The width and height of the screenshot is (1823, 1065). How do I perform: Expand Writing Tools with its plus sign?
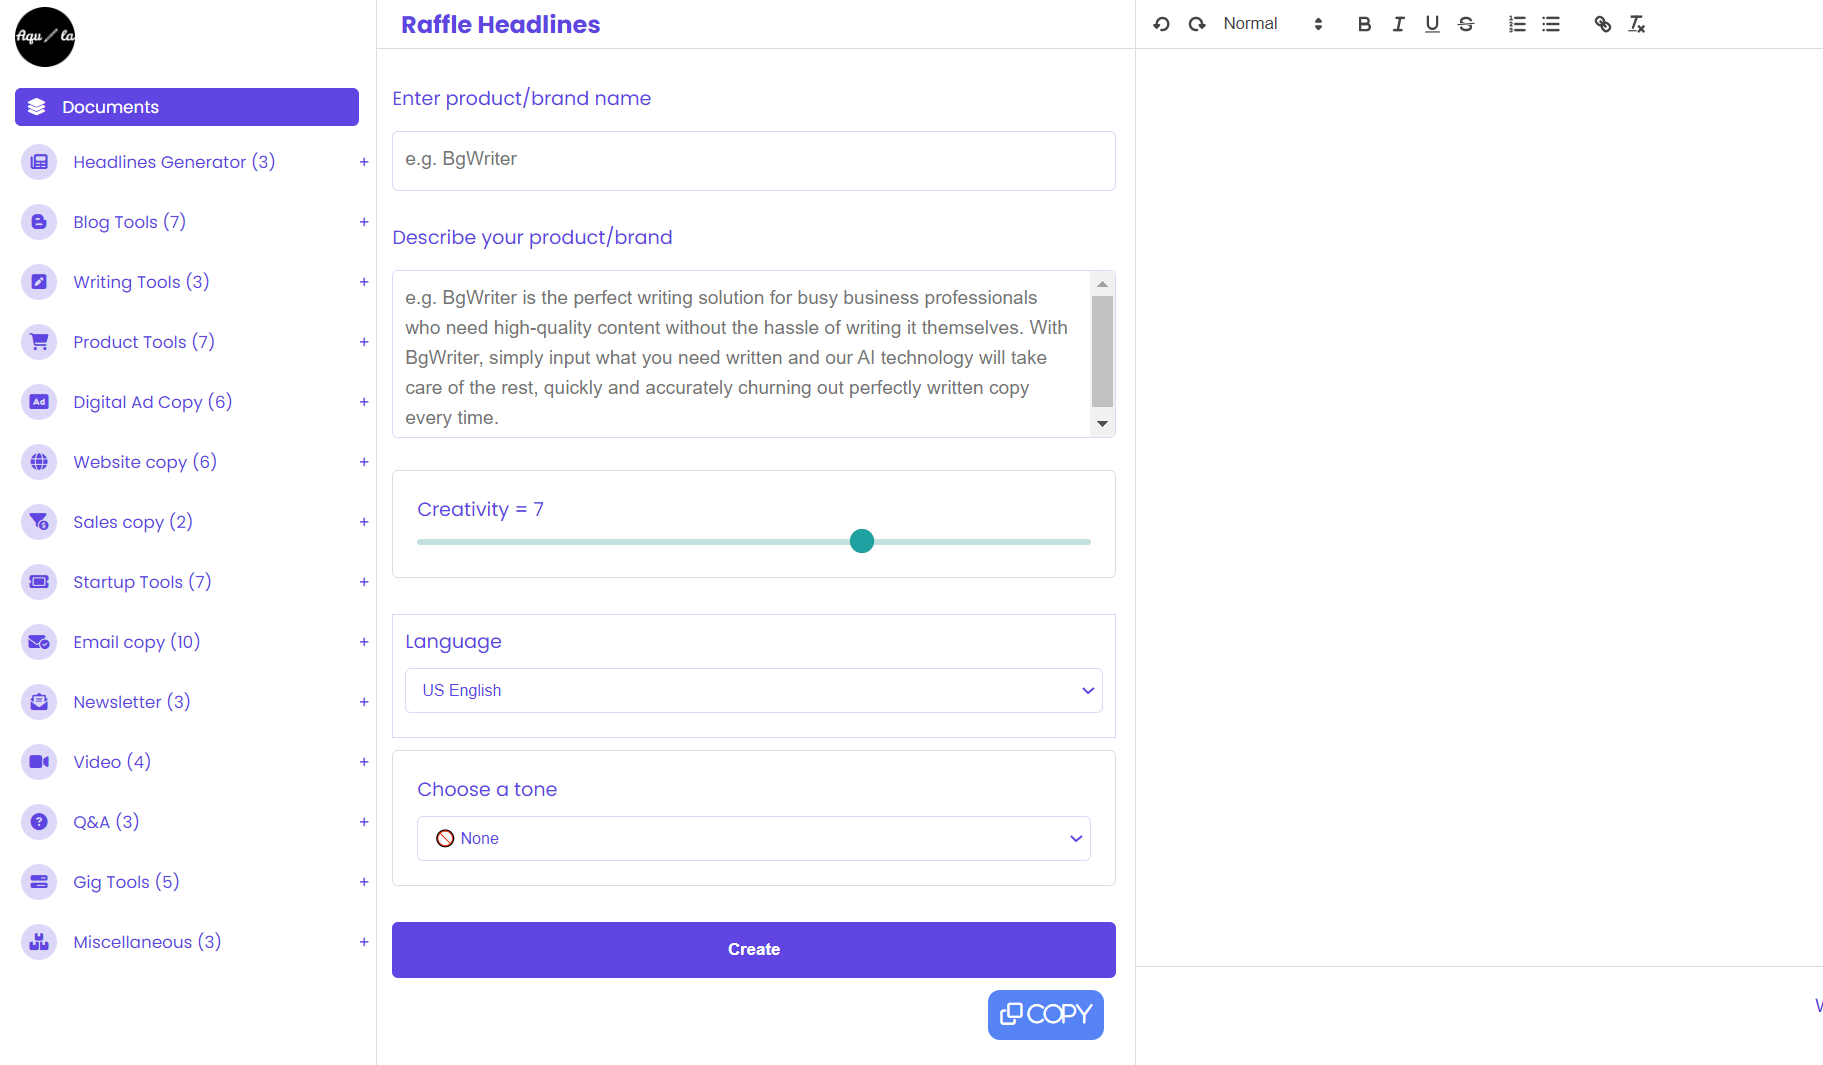[x=364, y=282]
